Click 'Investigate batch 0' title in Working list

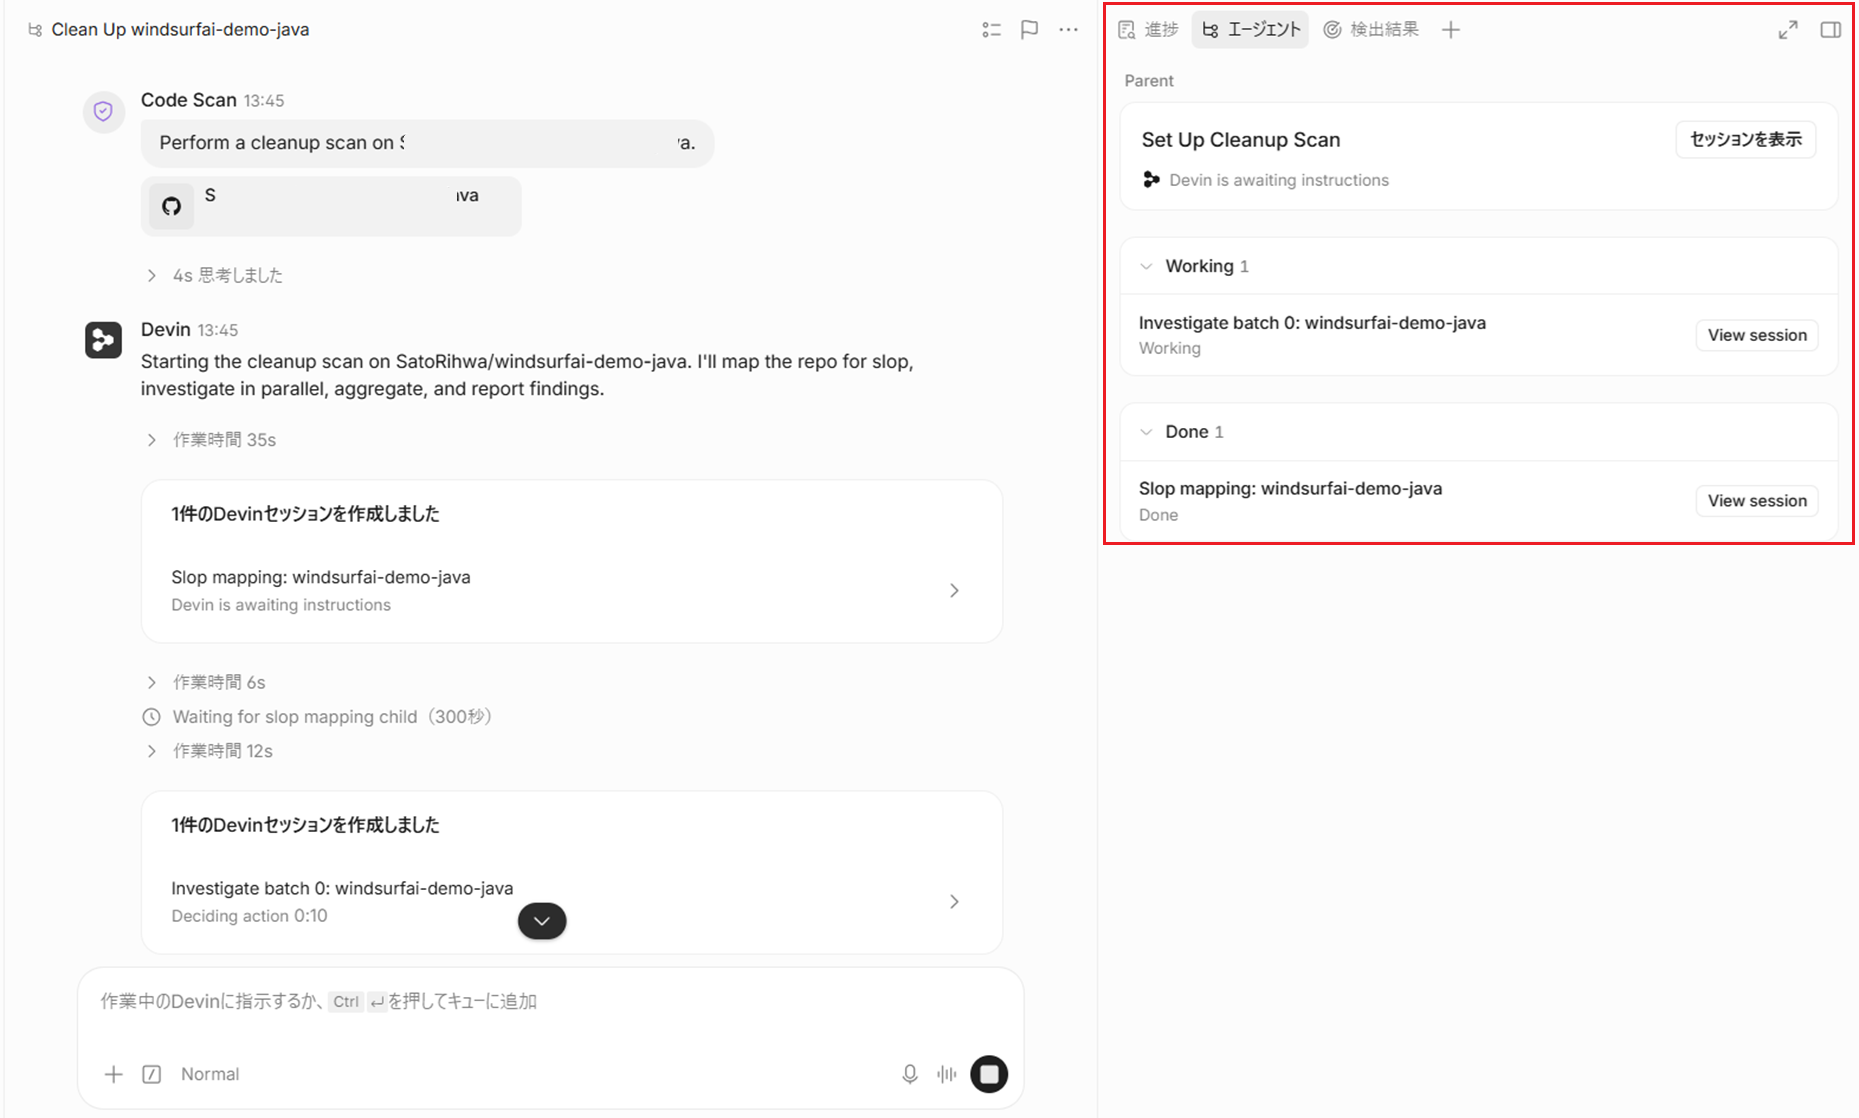(1312, 323)
